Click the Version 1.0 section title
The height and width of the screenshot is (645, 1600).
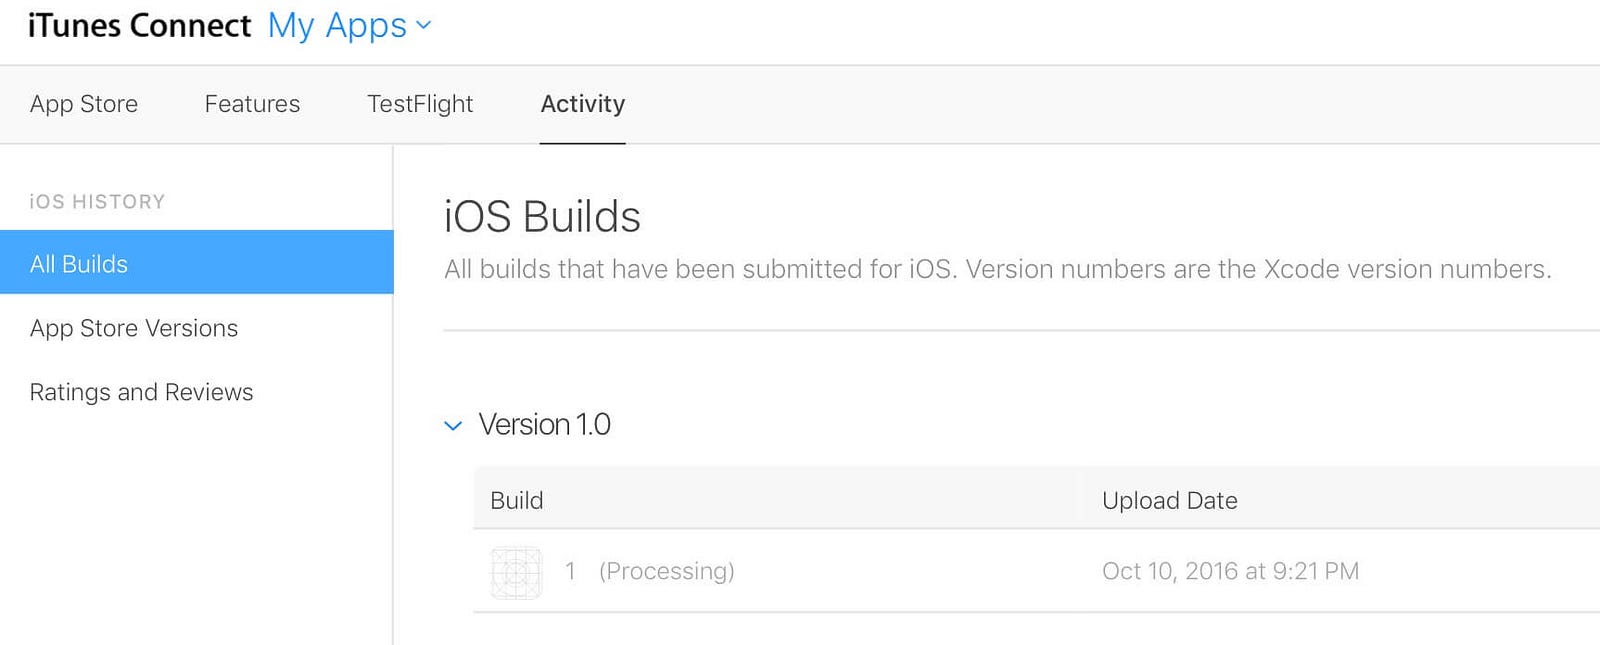tap(544, 425)
